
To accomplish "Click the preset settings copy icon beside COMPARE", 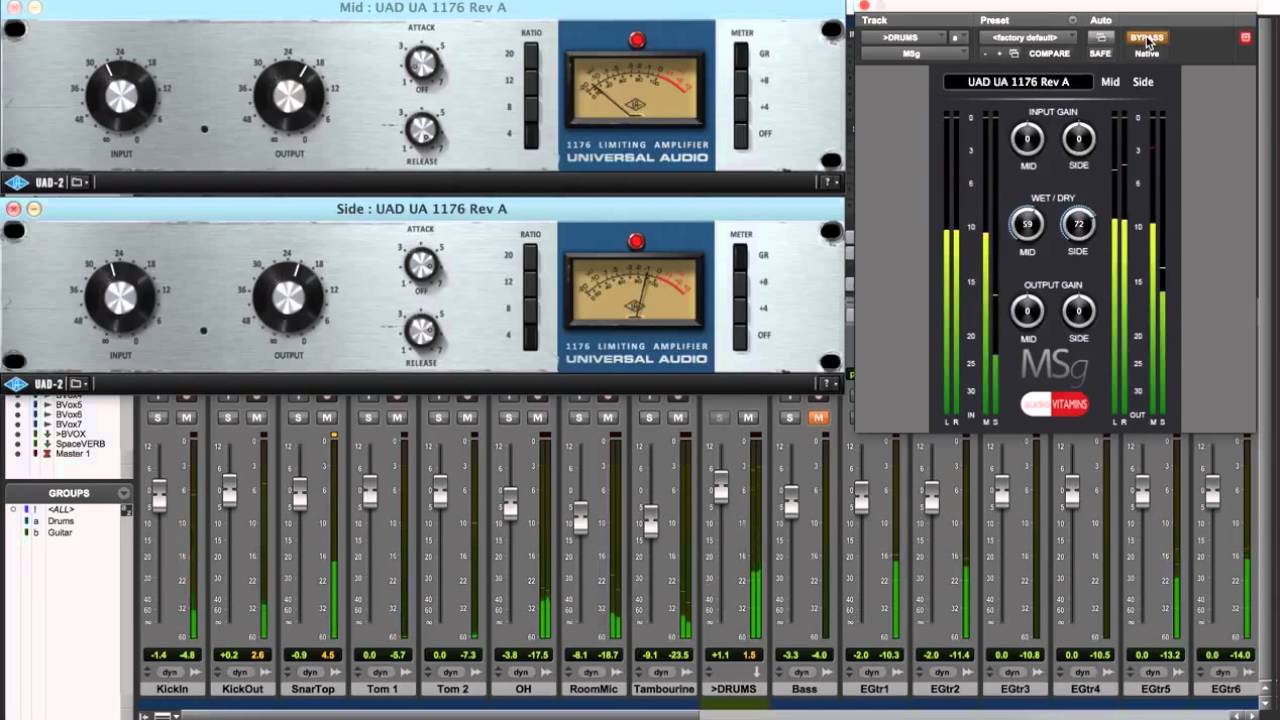I will tap(1014, 54).
